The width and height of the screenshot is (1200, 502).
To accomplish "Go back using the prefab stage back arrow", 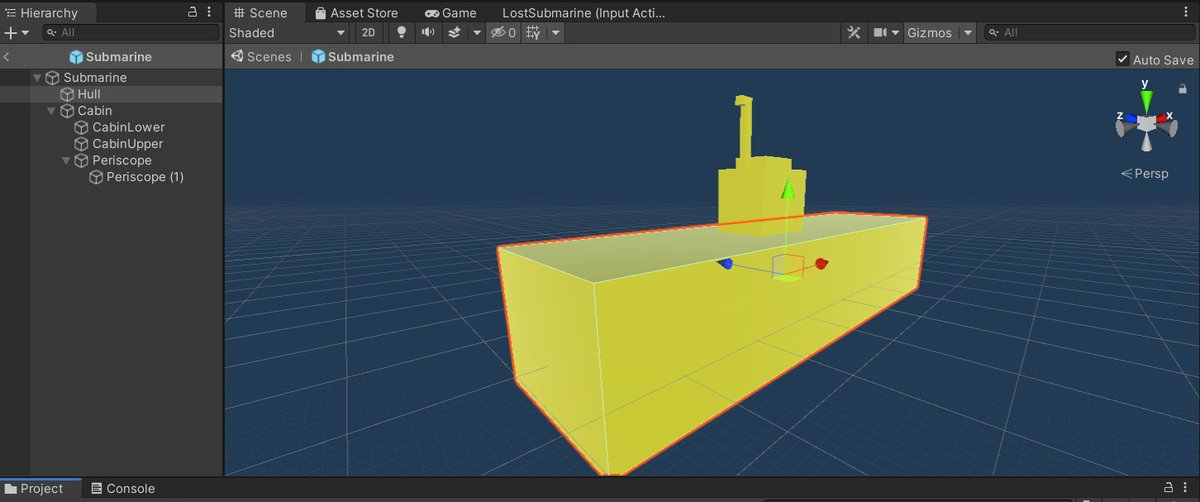I will [x=7, y=57].
